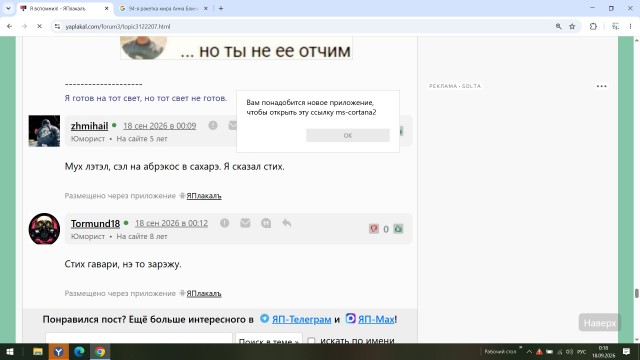Send private message to Tormund18 envelope icon
Screen dimensions: 640x360
point(245,223)
